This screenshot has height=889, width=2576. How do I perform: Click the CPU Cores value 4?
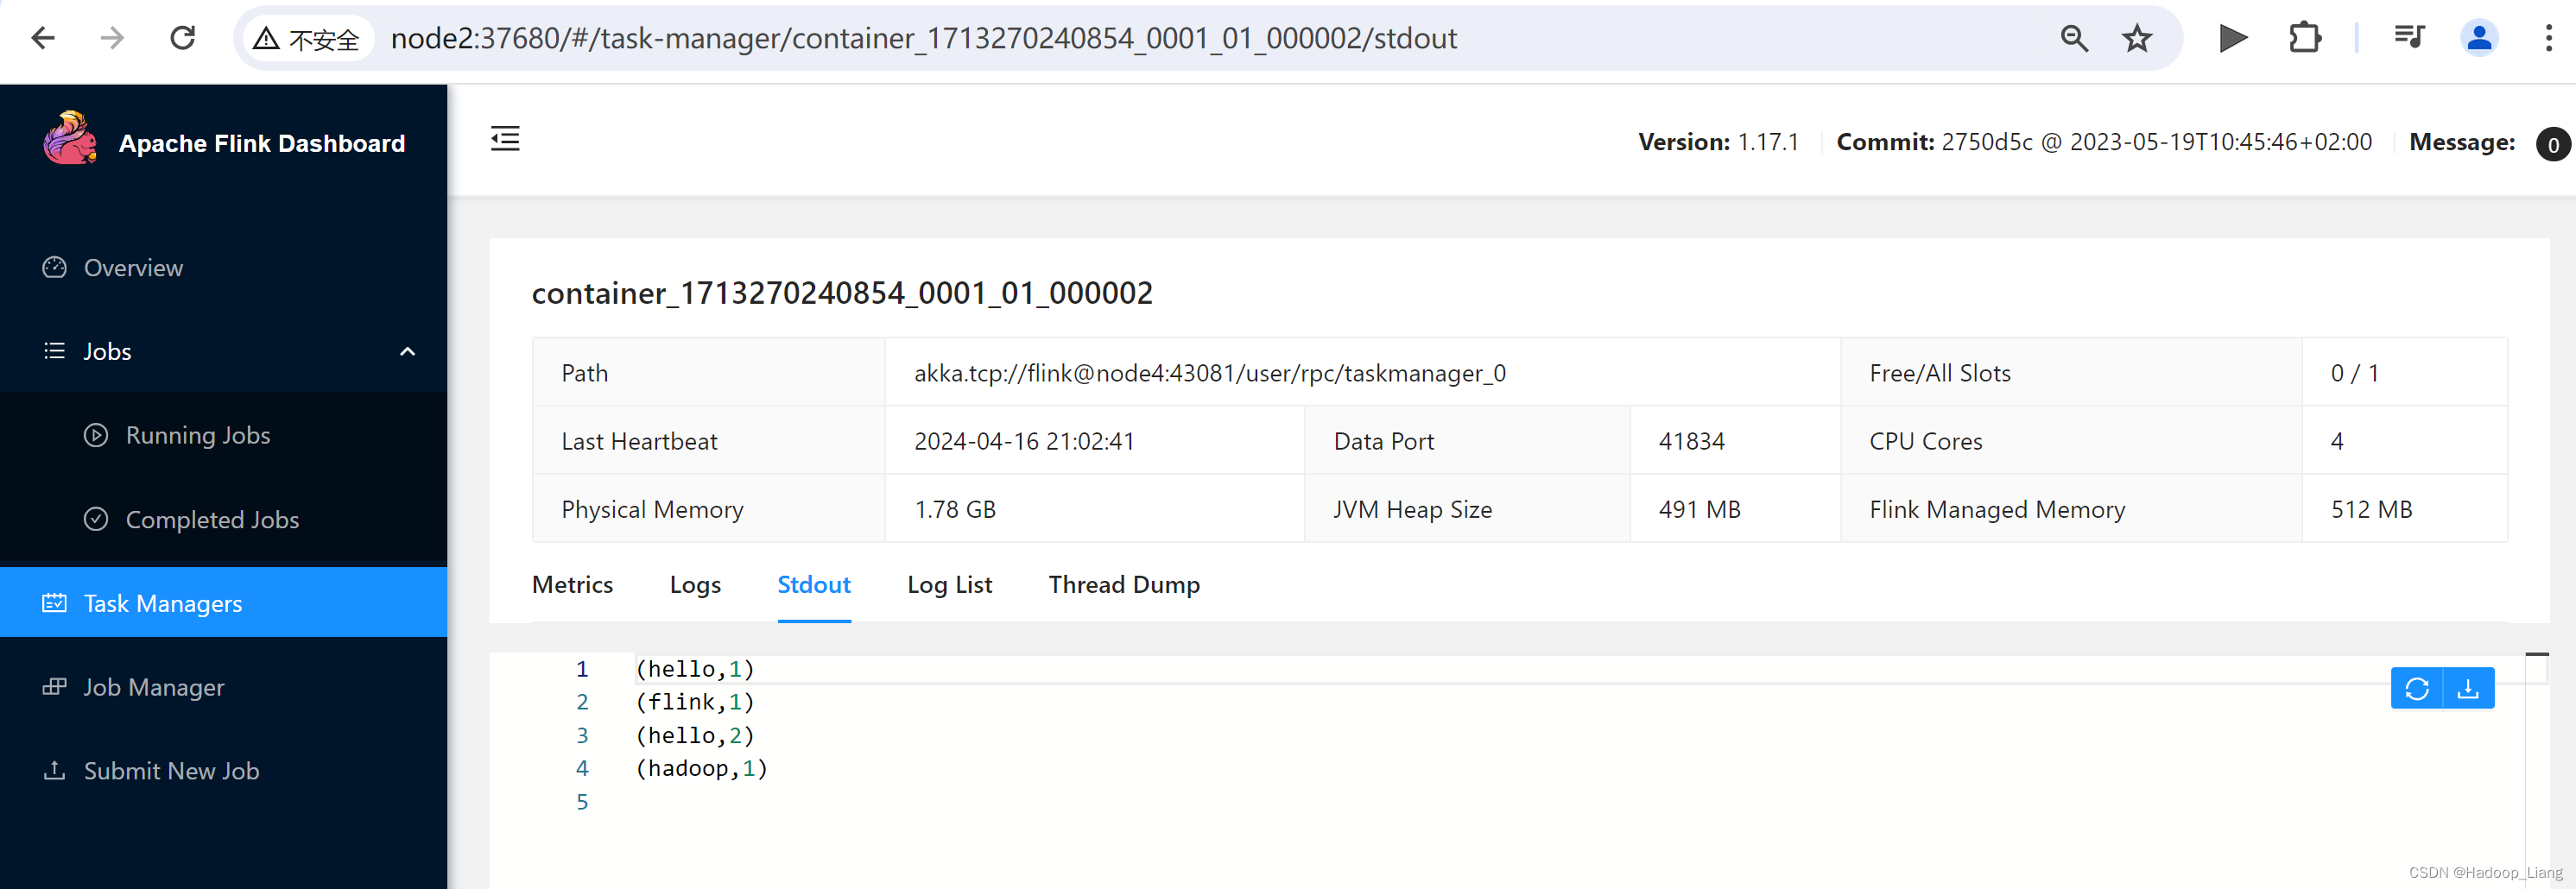(2337, 441)
